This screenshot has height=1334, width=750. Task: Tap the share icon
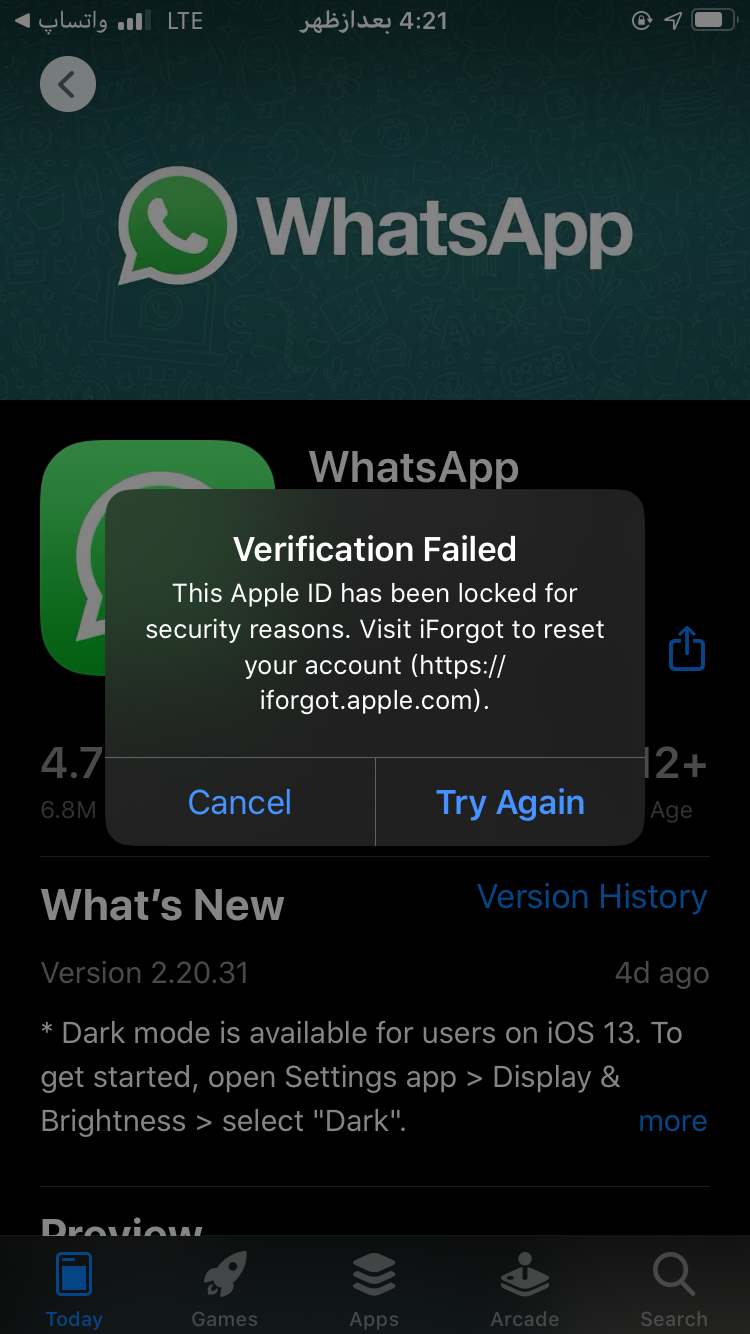(687, 648)
